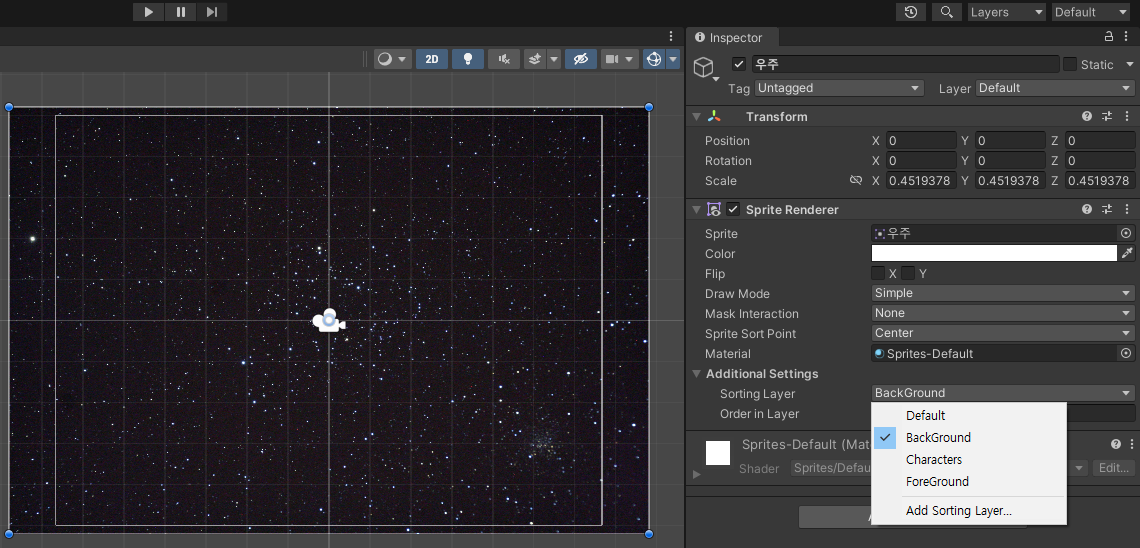Toggle the Inspector lock icon

coord(1109,36)
